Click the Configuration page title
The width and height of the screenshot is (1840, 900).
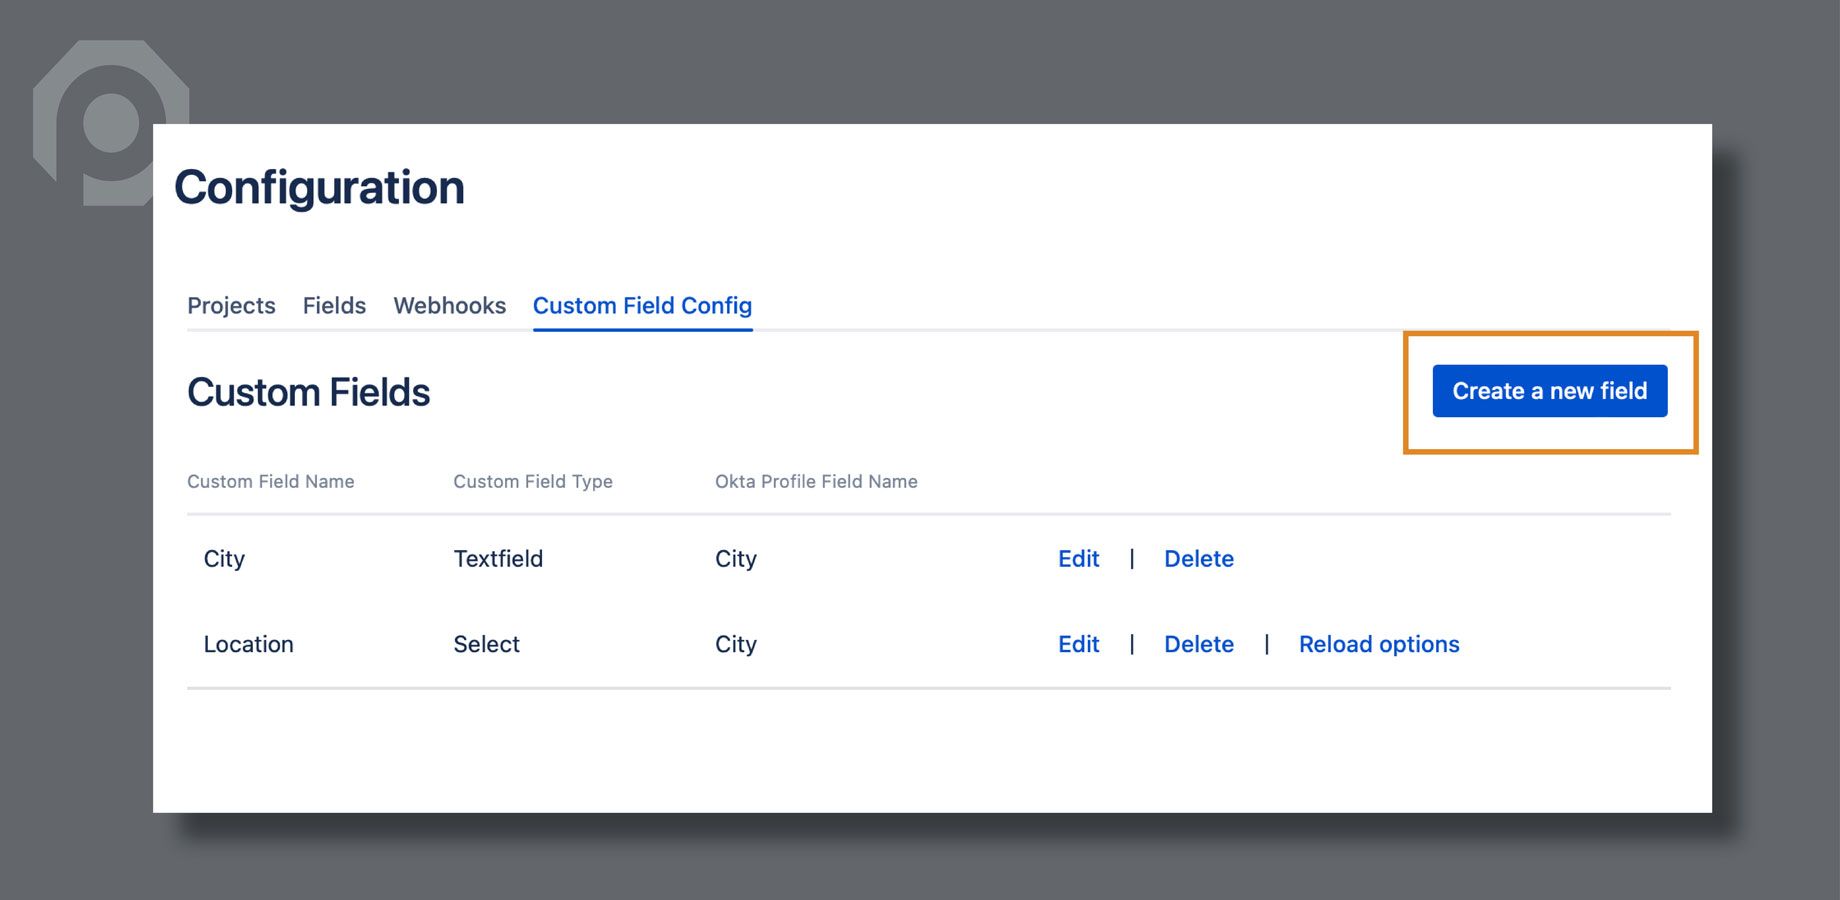pyautogui.click(x=319, y=189)
